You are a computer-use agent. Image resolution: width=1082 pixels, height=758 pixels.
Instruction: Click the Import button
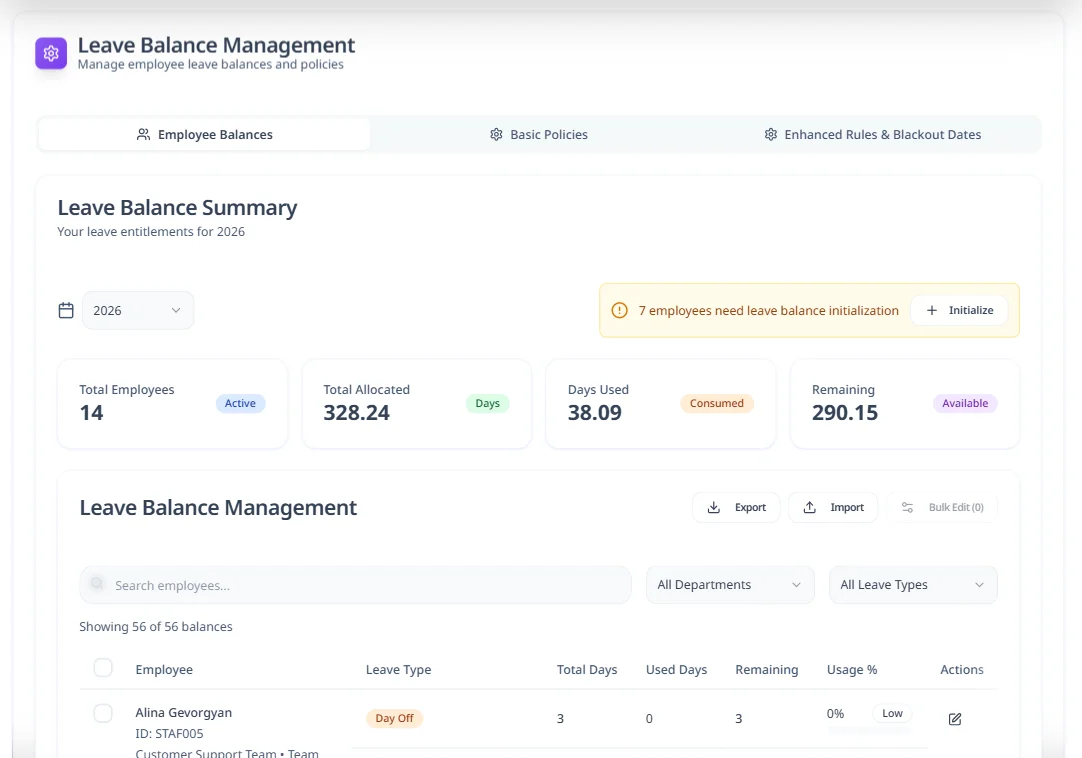coord(833,507)
